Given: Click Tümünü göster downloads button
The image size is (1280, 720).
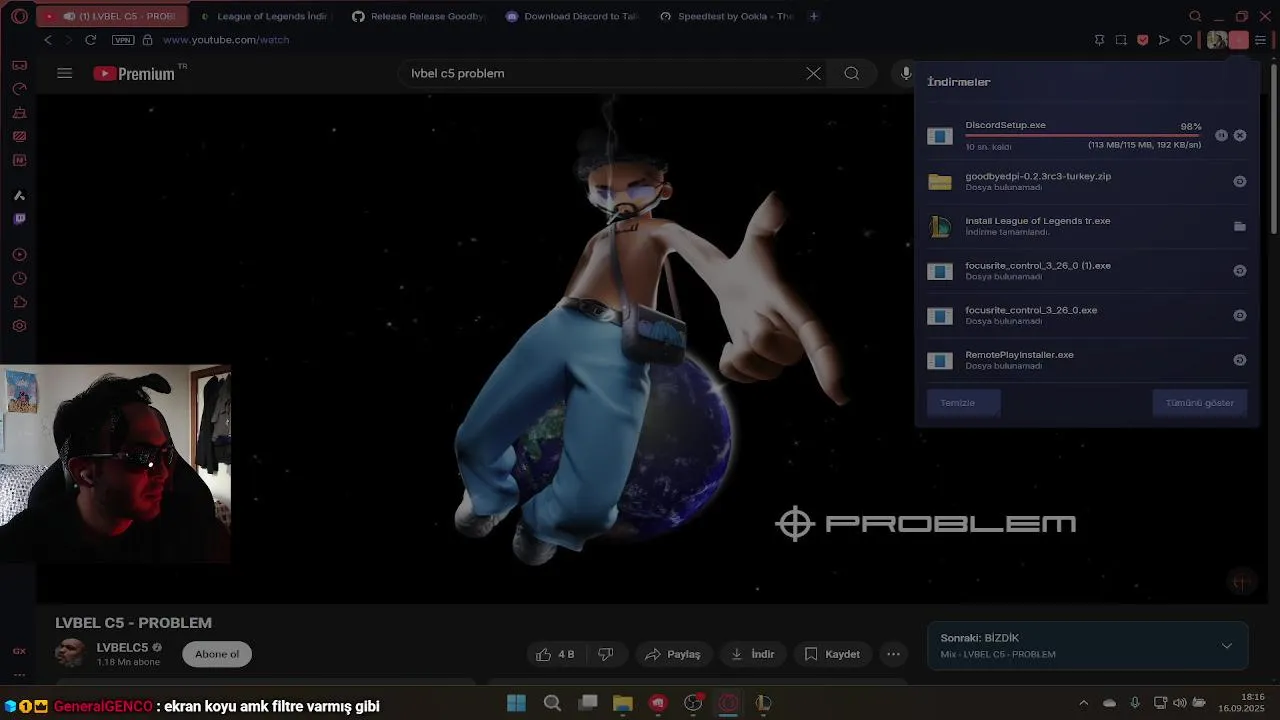Looking at the screenshot, I should [1199, 403].
